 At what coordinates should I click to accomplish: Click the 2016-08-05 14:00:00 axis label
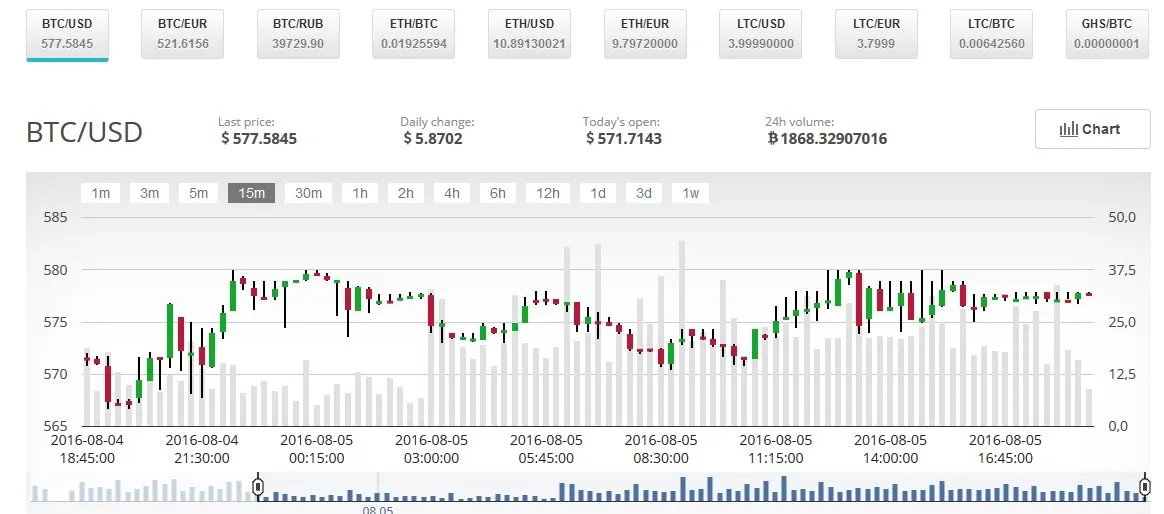[891, 449]
